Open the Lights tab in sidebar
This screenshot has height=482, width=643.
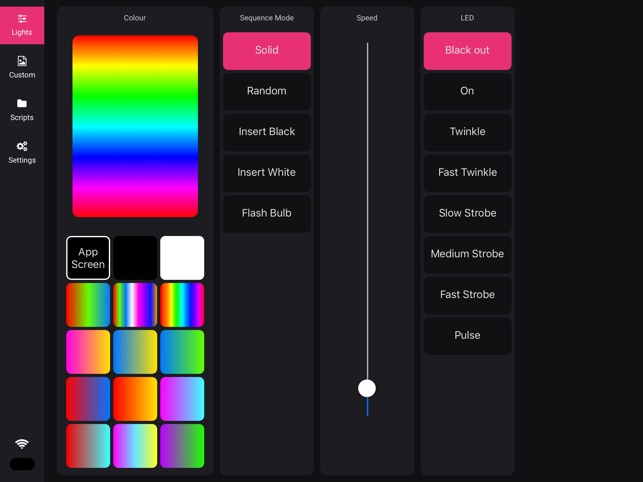[x=22, y=25]
